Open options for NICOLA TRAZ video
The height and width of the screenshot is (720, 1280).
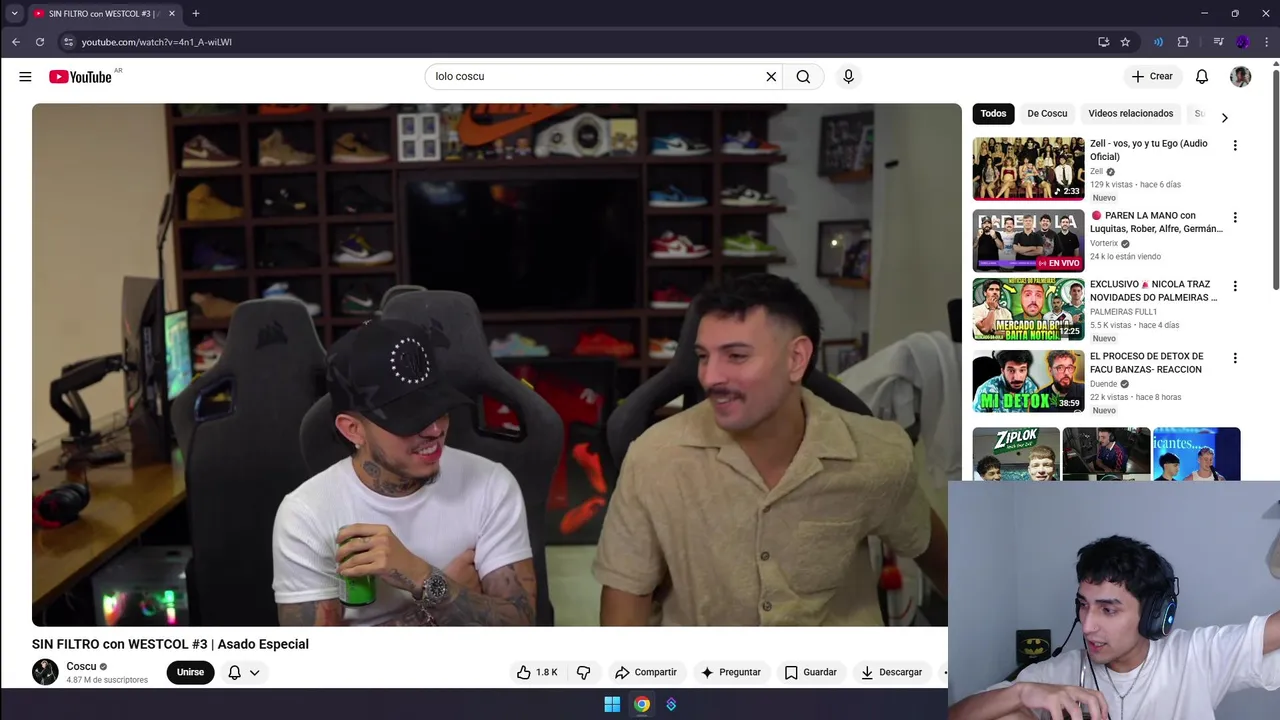(1235, 286)
